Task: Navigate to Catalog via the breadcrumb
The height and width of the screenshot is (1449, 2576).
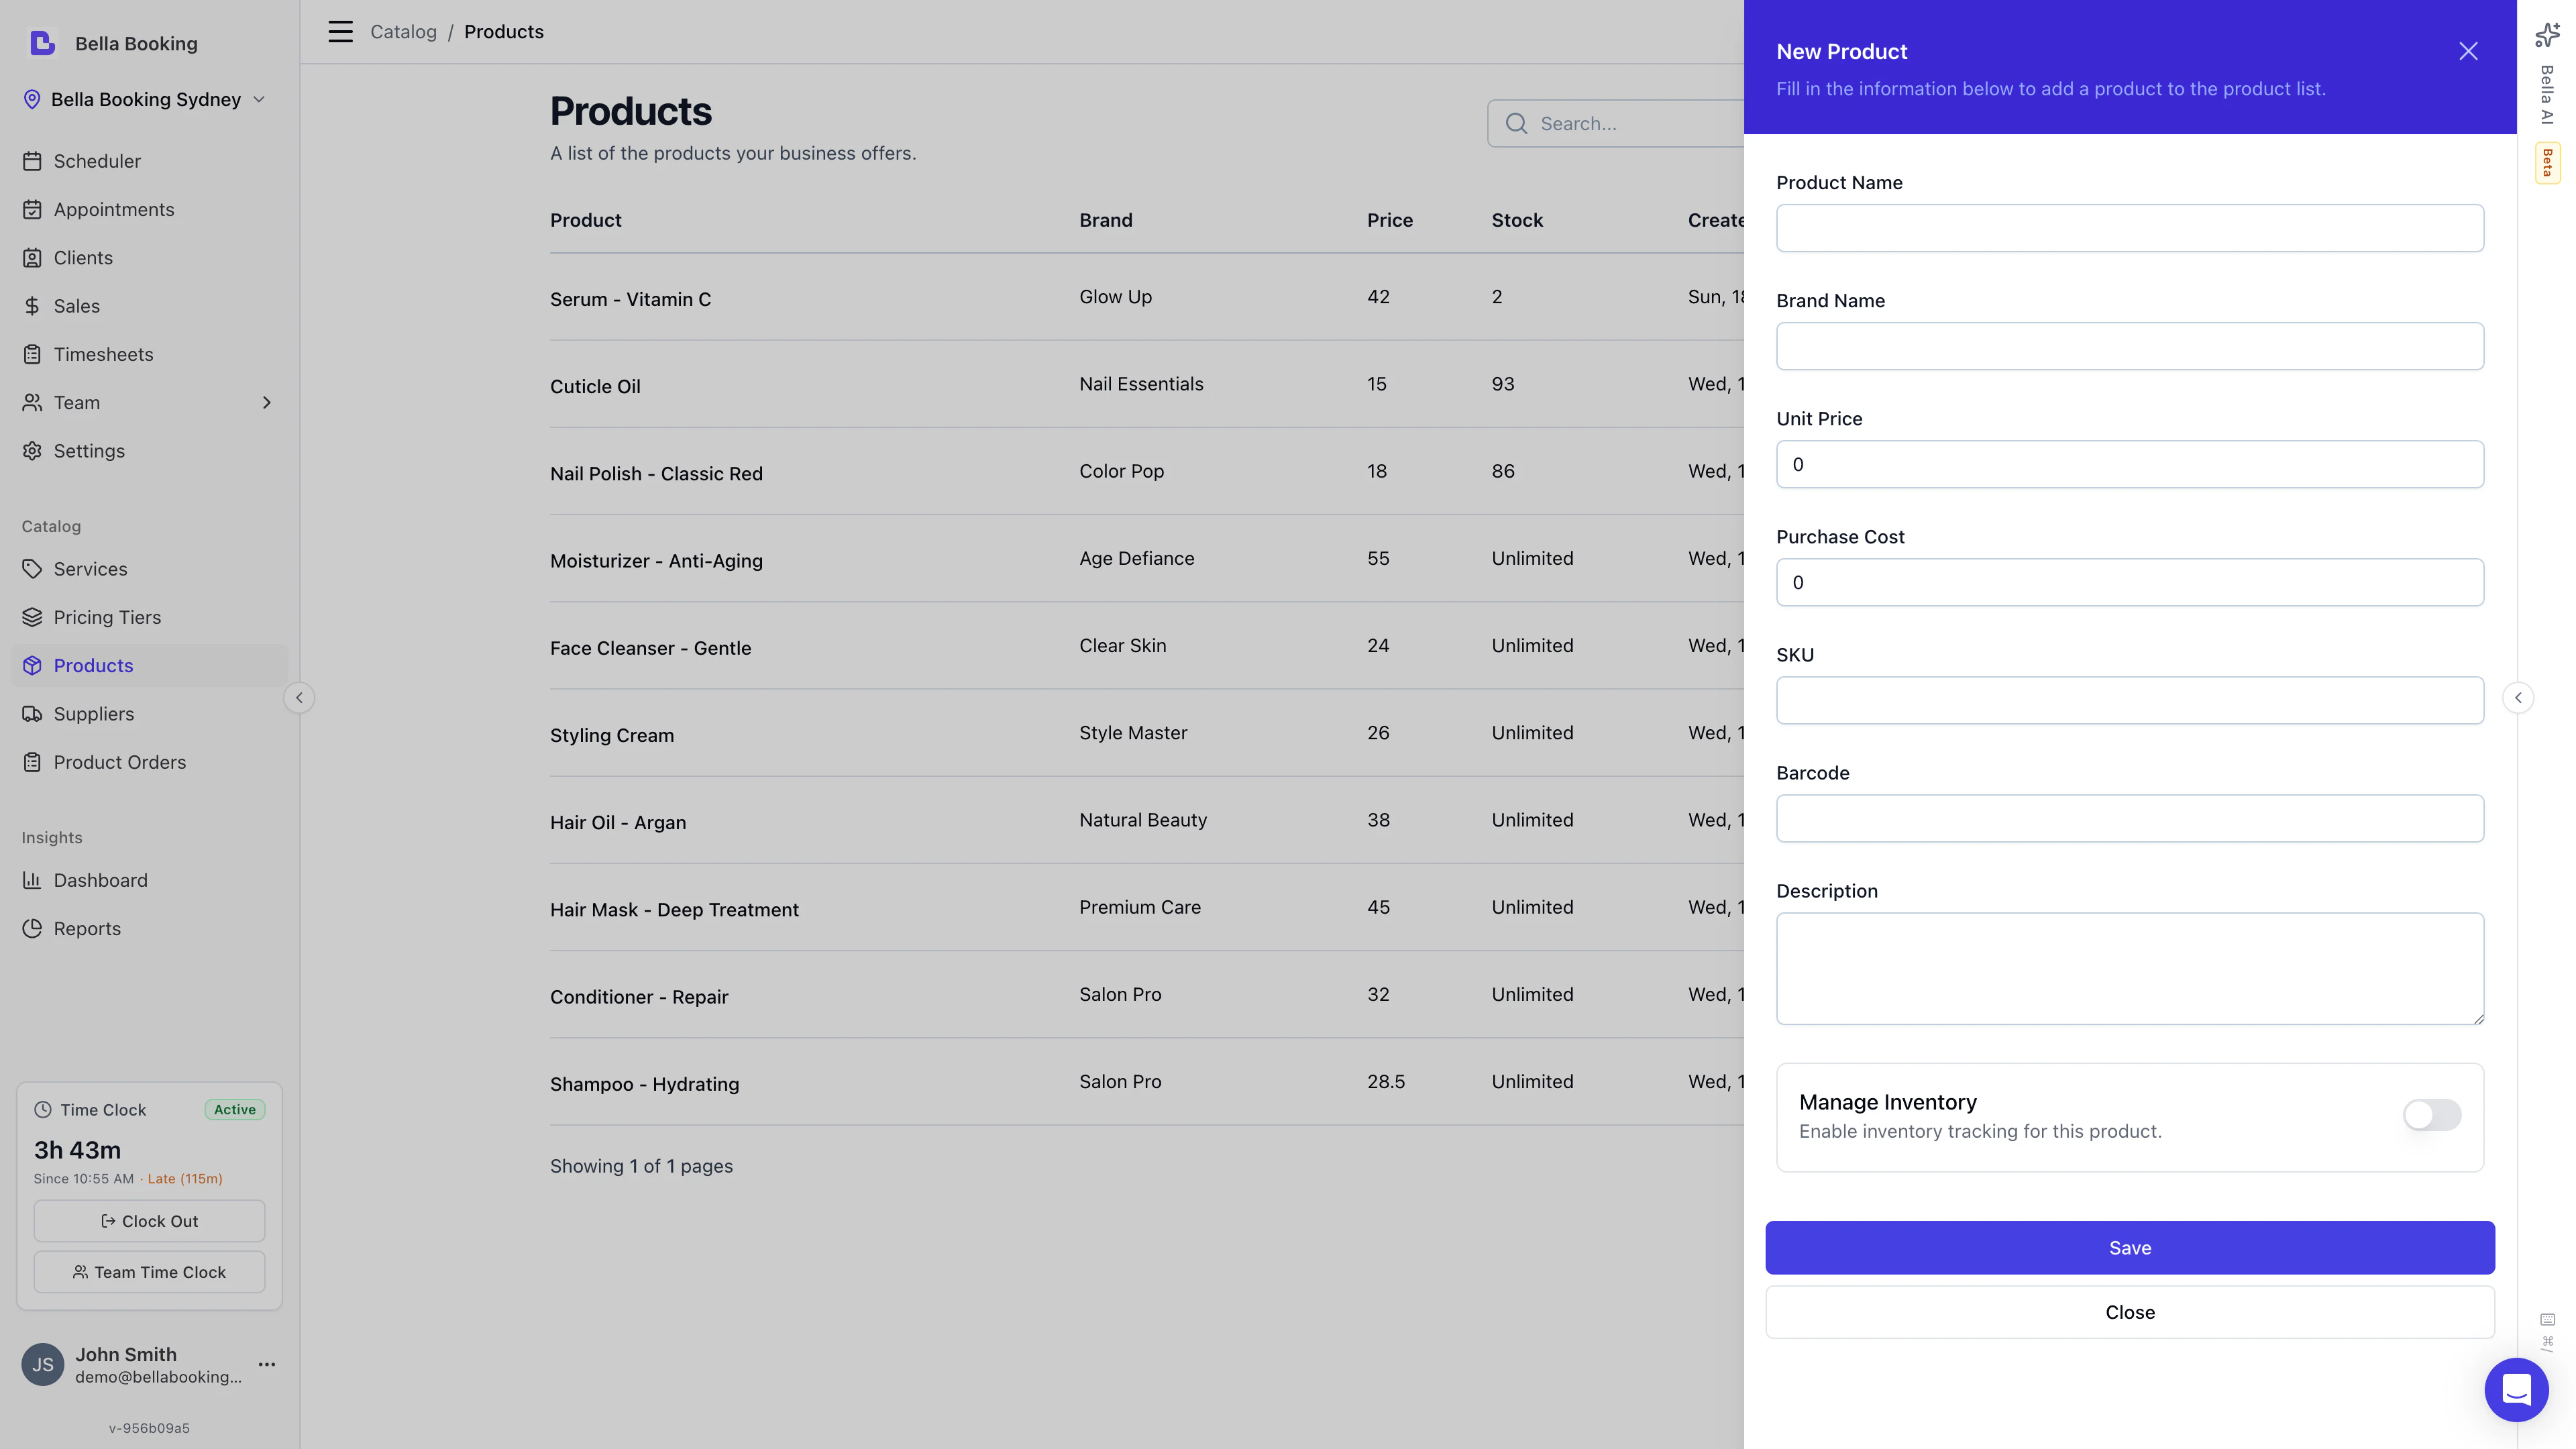Action: pos(403,31)
